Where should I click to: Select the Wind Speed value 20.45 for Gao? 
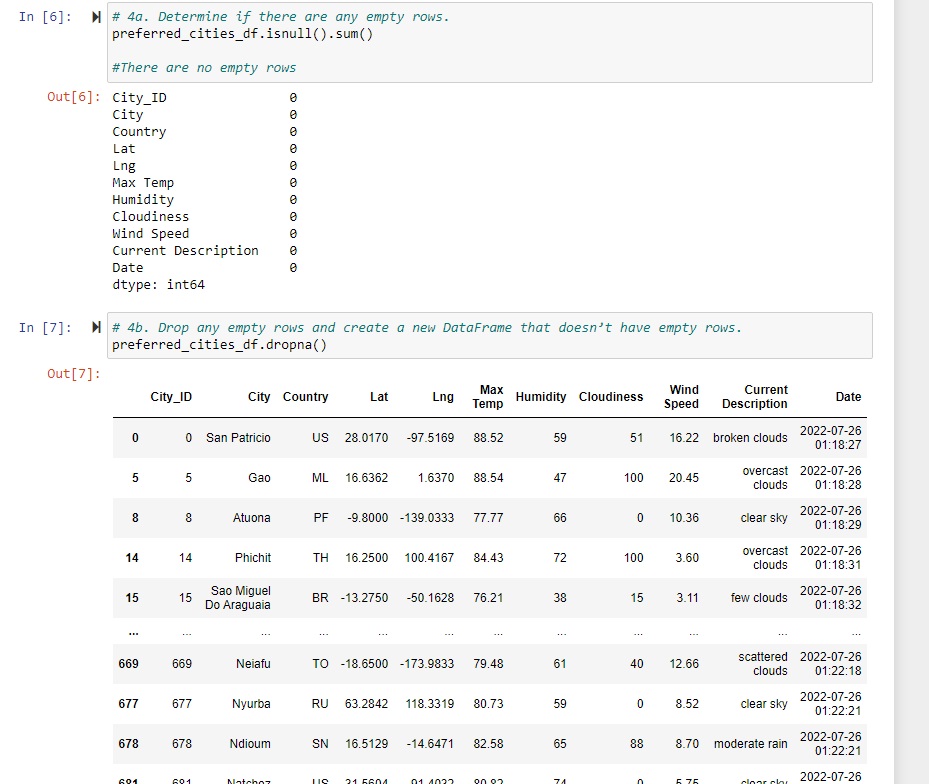(684, 478)
